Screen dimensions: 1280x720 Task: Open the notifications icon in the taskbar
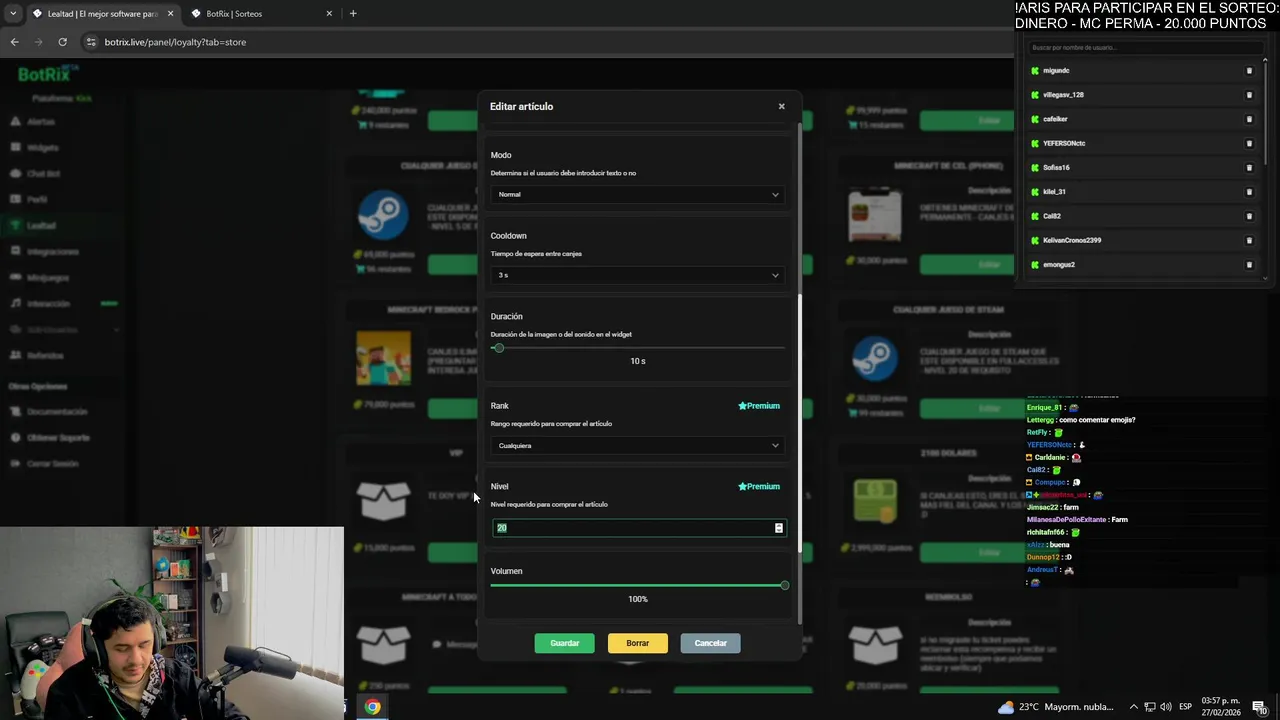[x=1259, y=707]
